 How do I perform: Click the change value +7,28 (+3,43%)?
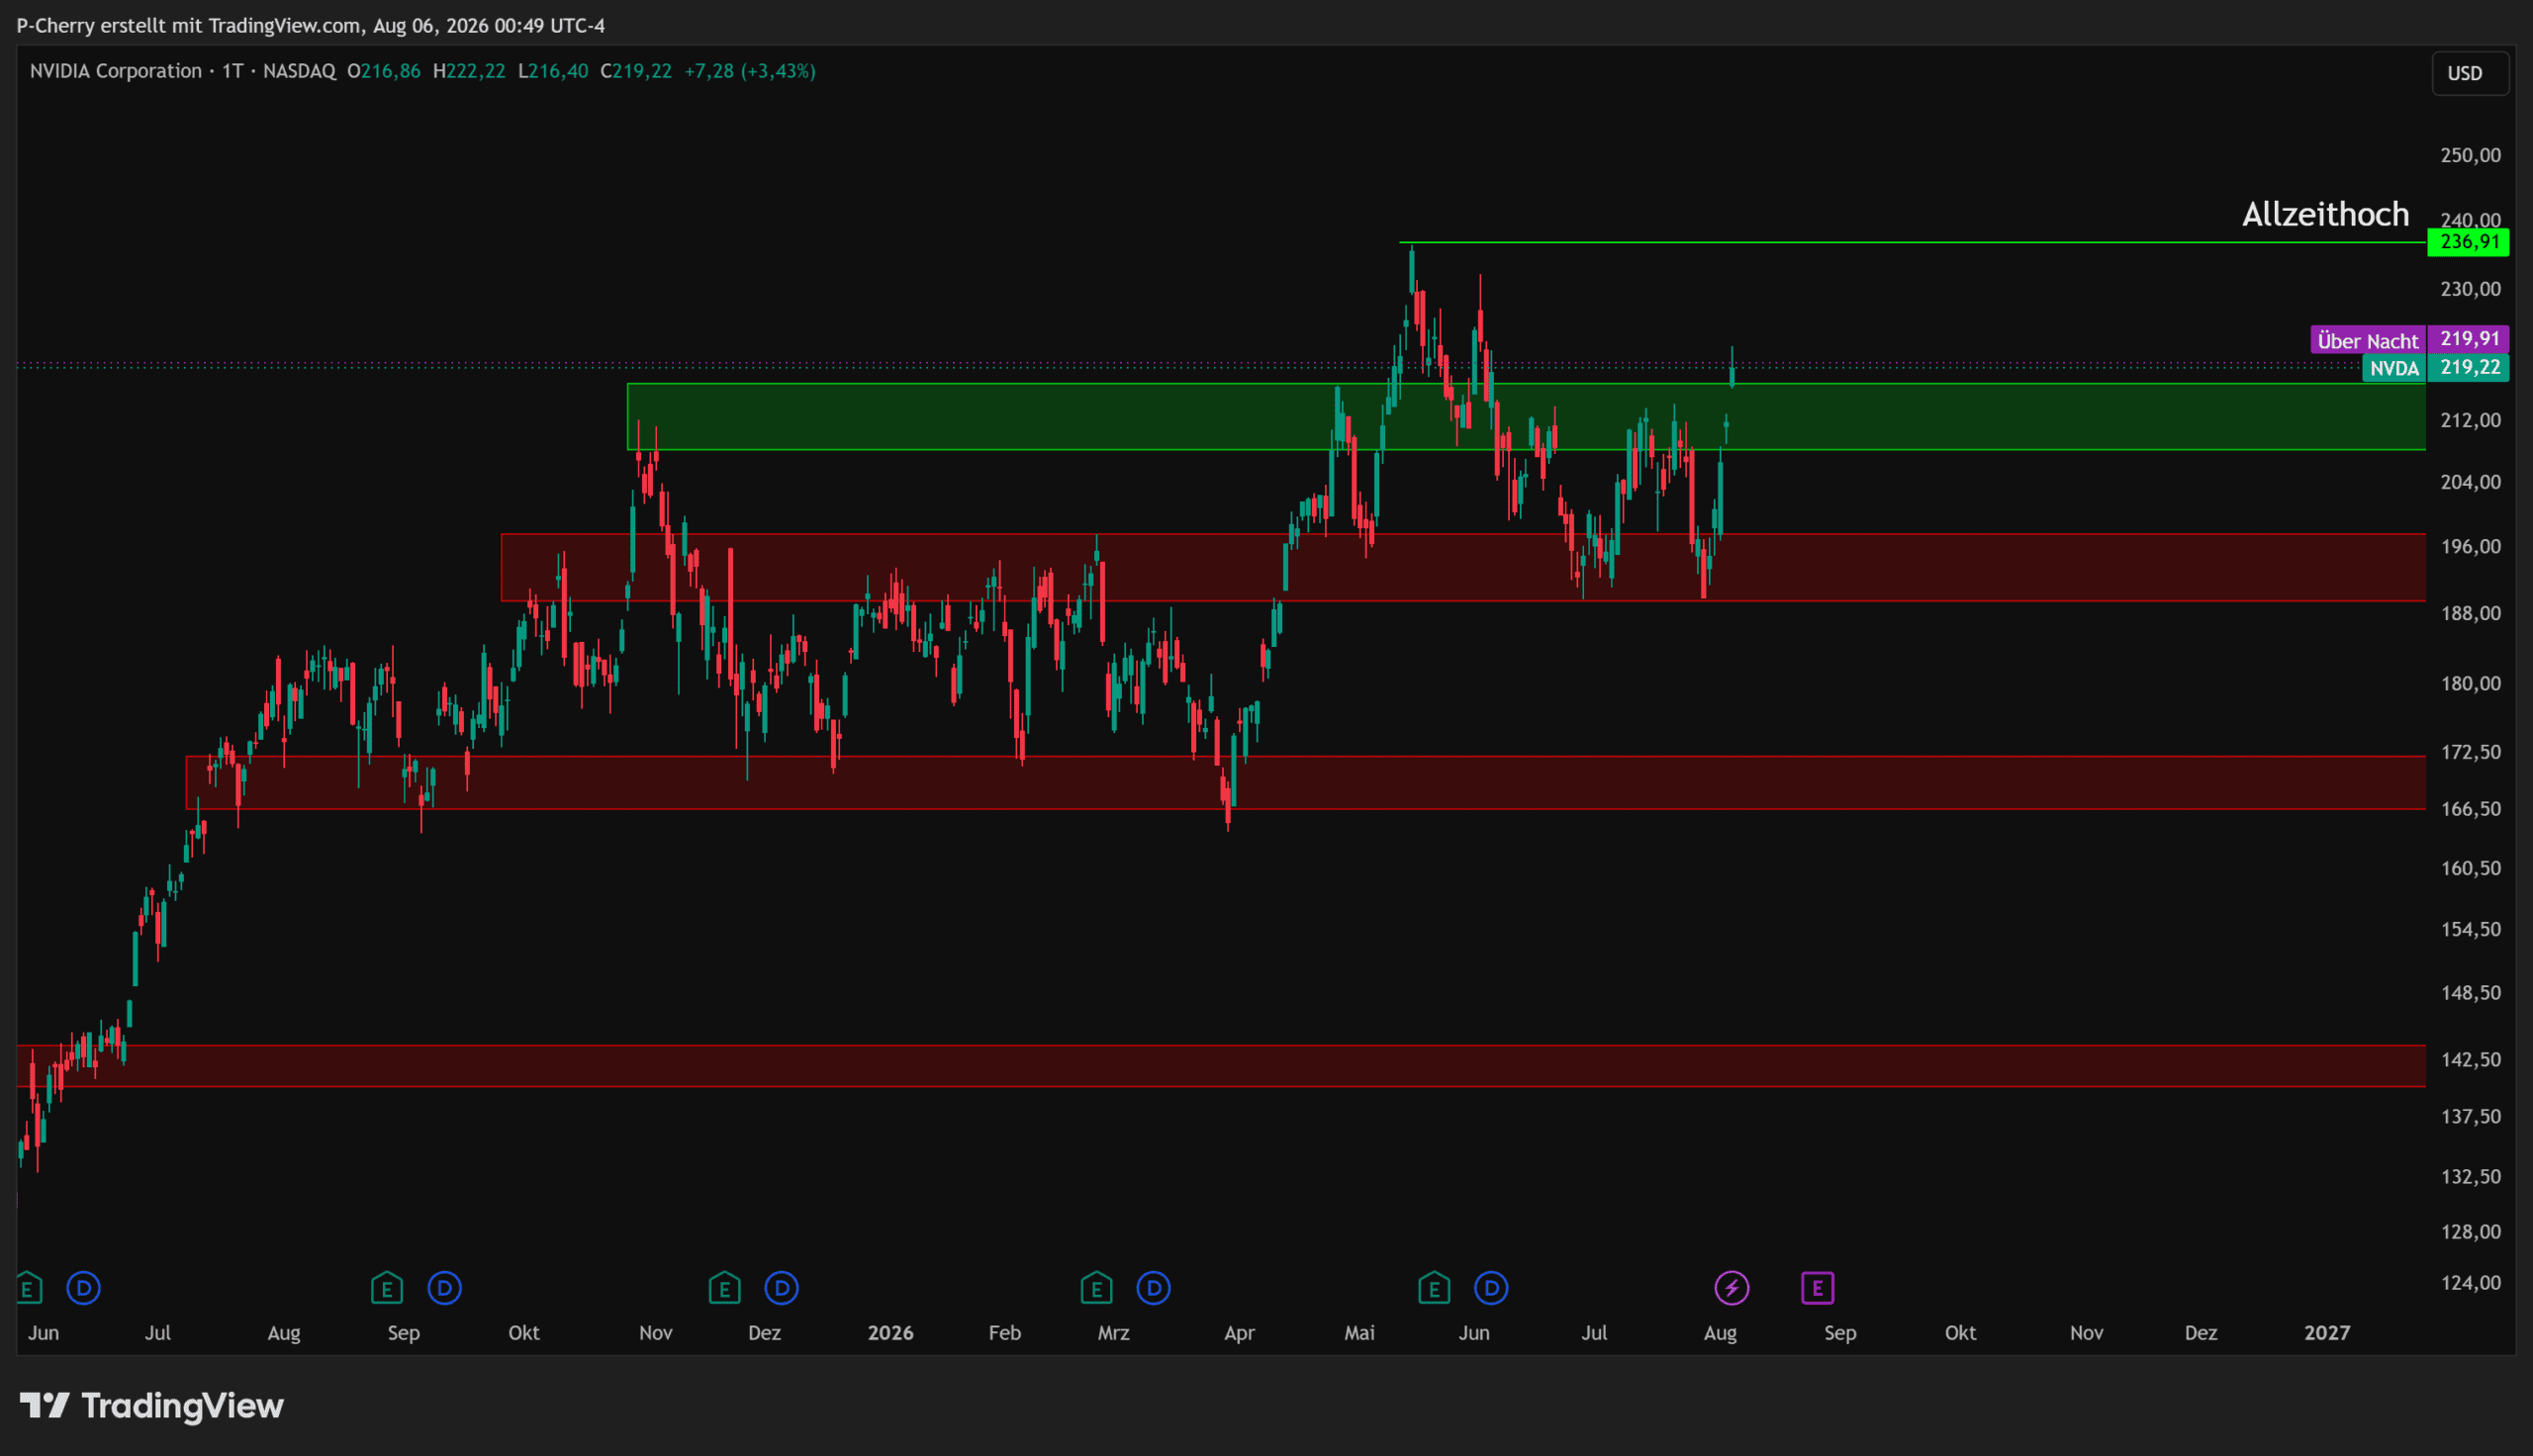(750, 71)
